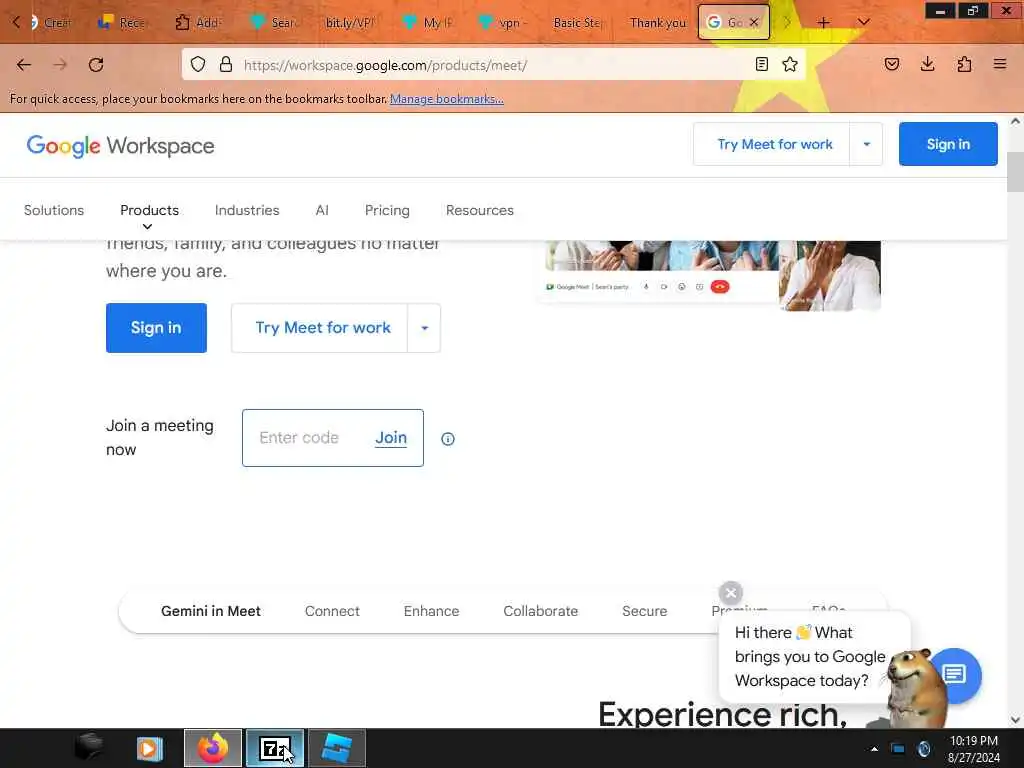Open the Industries menu
Screen dimensions: 1024x768
tap(247, 210)
